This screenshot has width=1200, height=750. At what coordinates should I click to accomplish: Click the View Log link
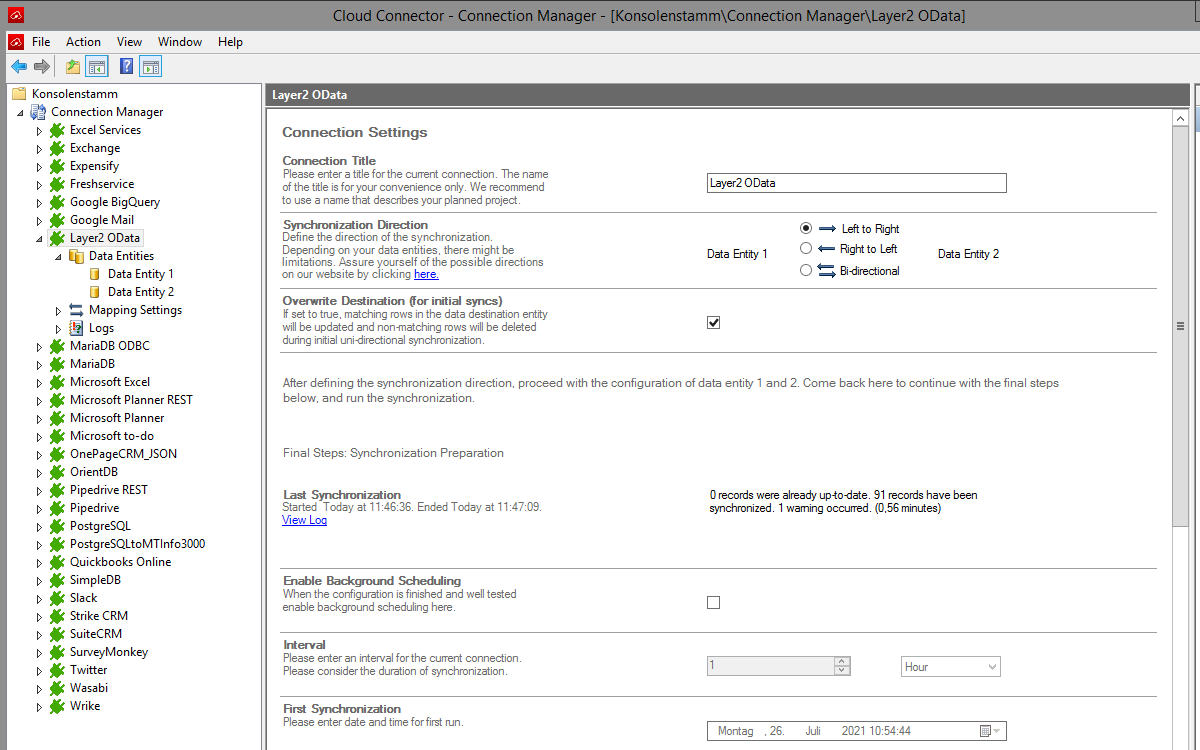click(304, 520)
